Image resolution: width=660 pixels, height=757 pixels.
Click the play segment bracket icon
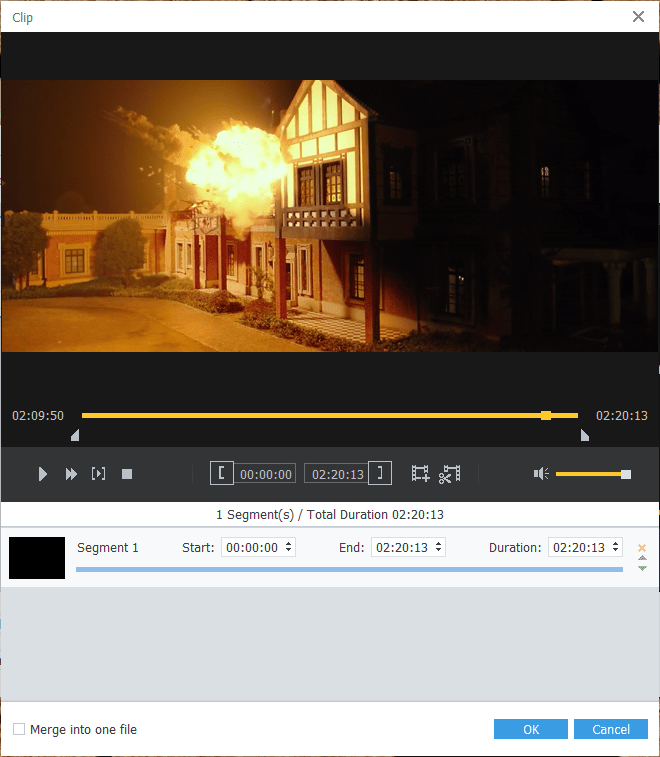[98, 474]
